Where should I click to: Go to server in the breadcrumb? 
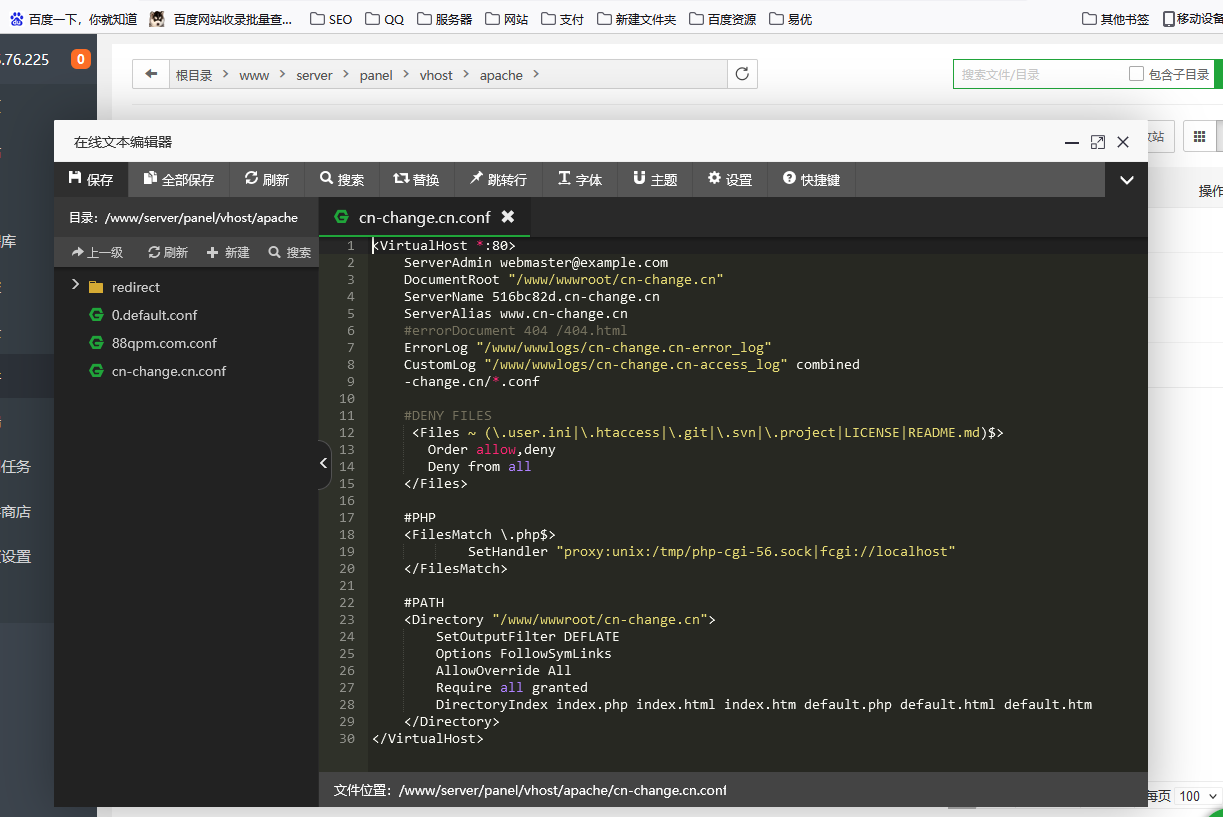(x=314, y=75)
